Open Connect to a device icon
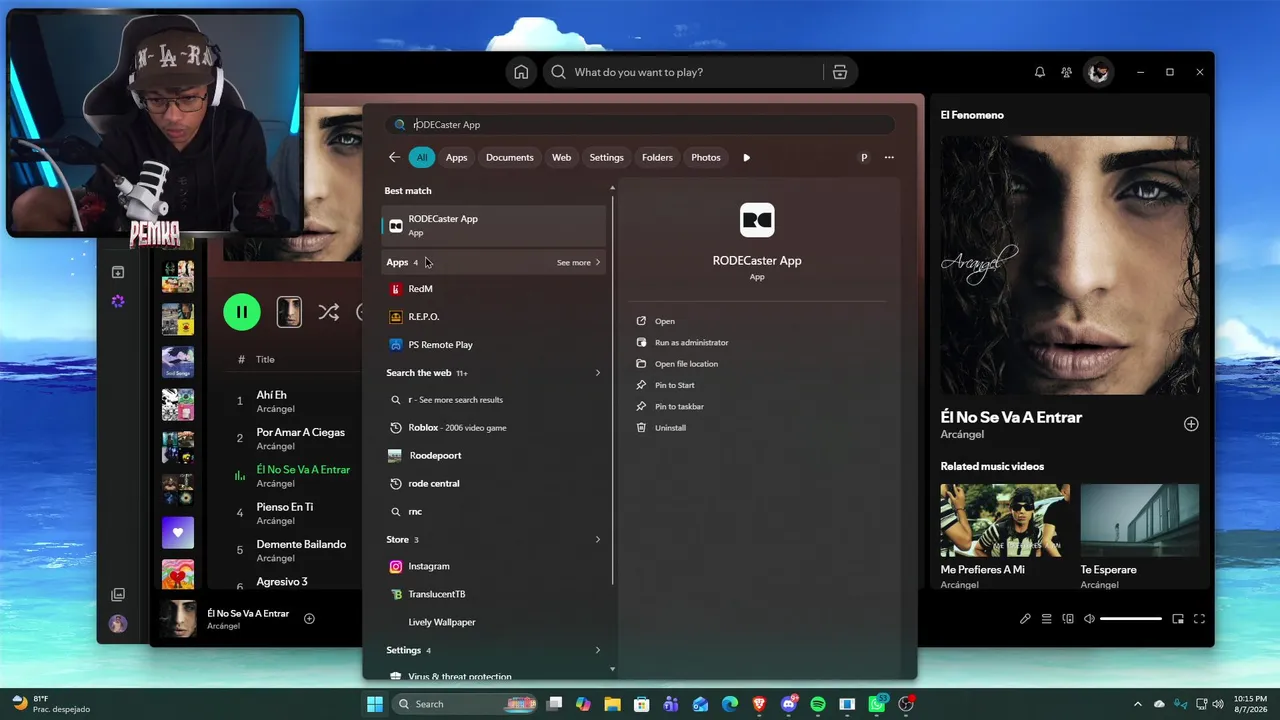The height and width of the screenshot is (720, 1280). 1068,619
